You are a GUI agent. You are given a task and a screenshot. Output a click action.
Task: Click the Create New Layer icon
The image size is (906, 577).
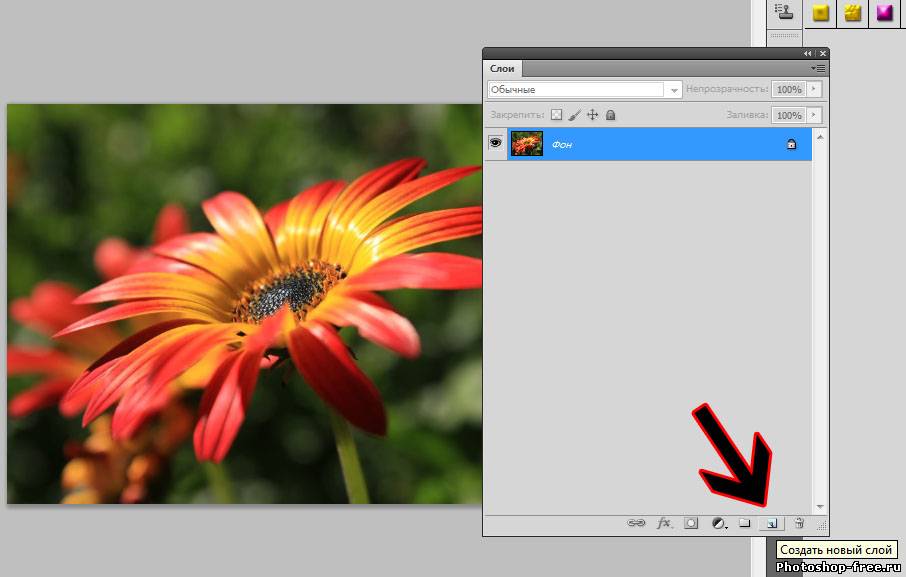pos(770,523)
